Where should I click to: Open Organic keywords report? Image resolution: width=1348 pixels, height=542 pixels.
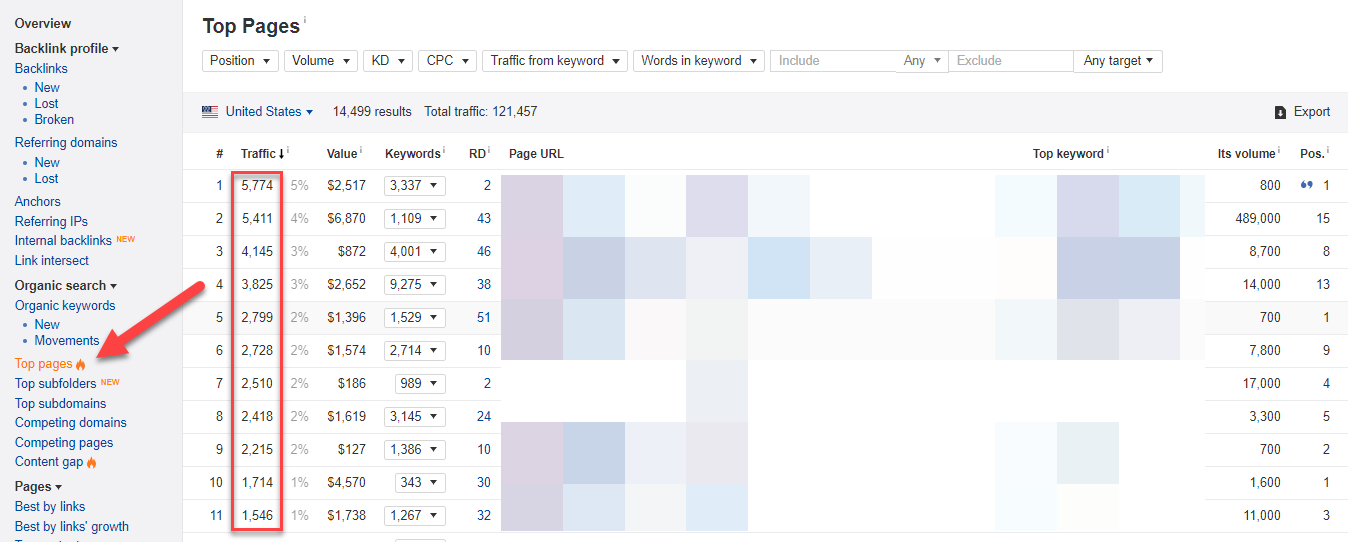click(x=65, y=306)
